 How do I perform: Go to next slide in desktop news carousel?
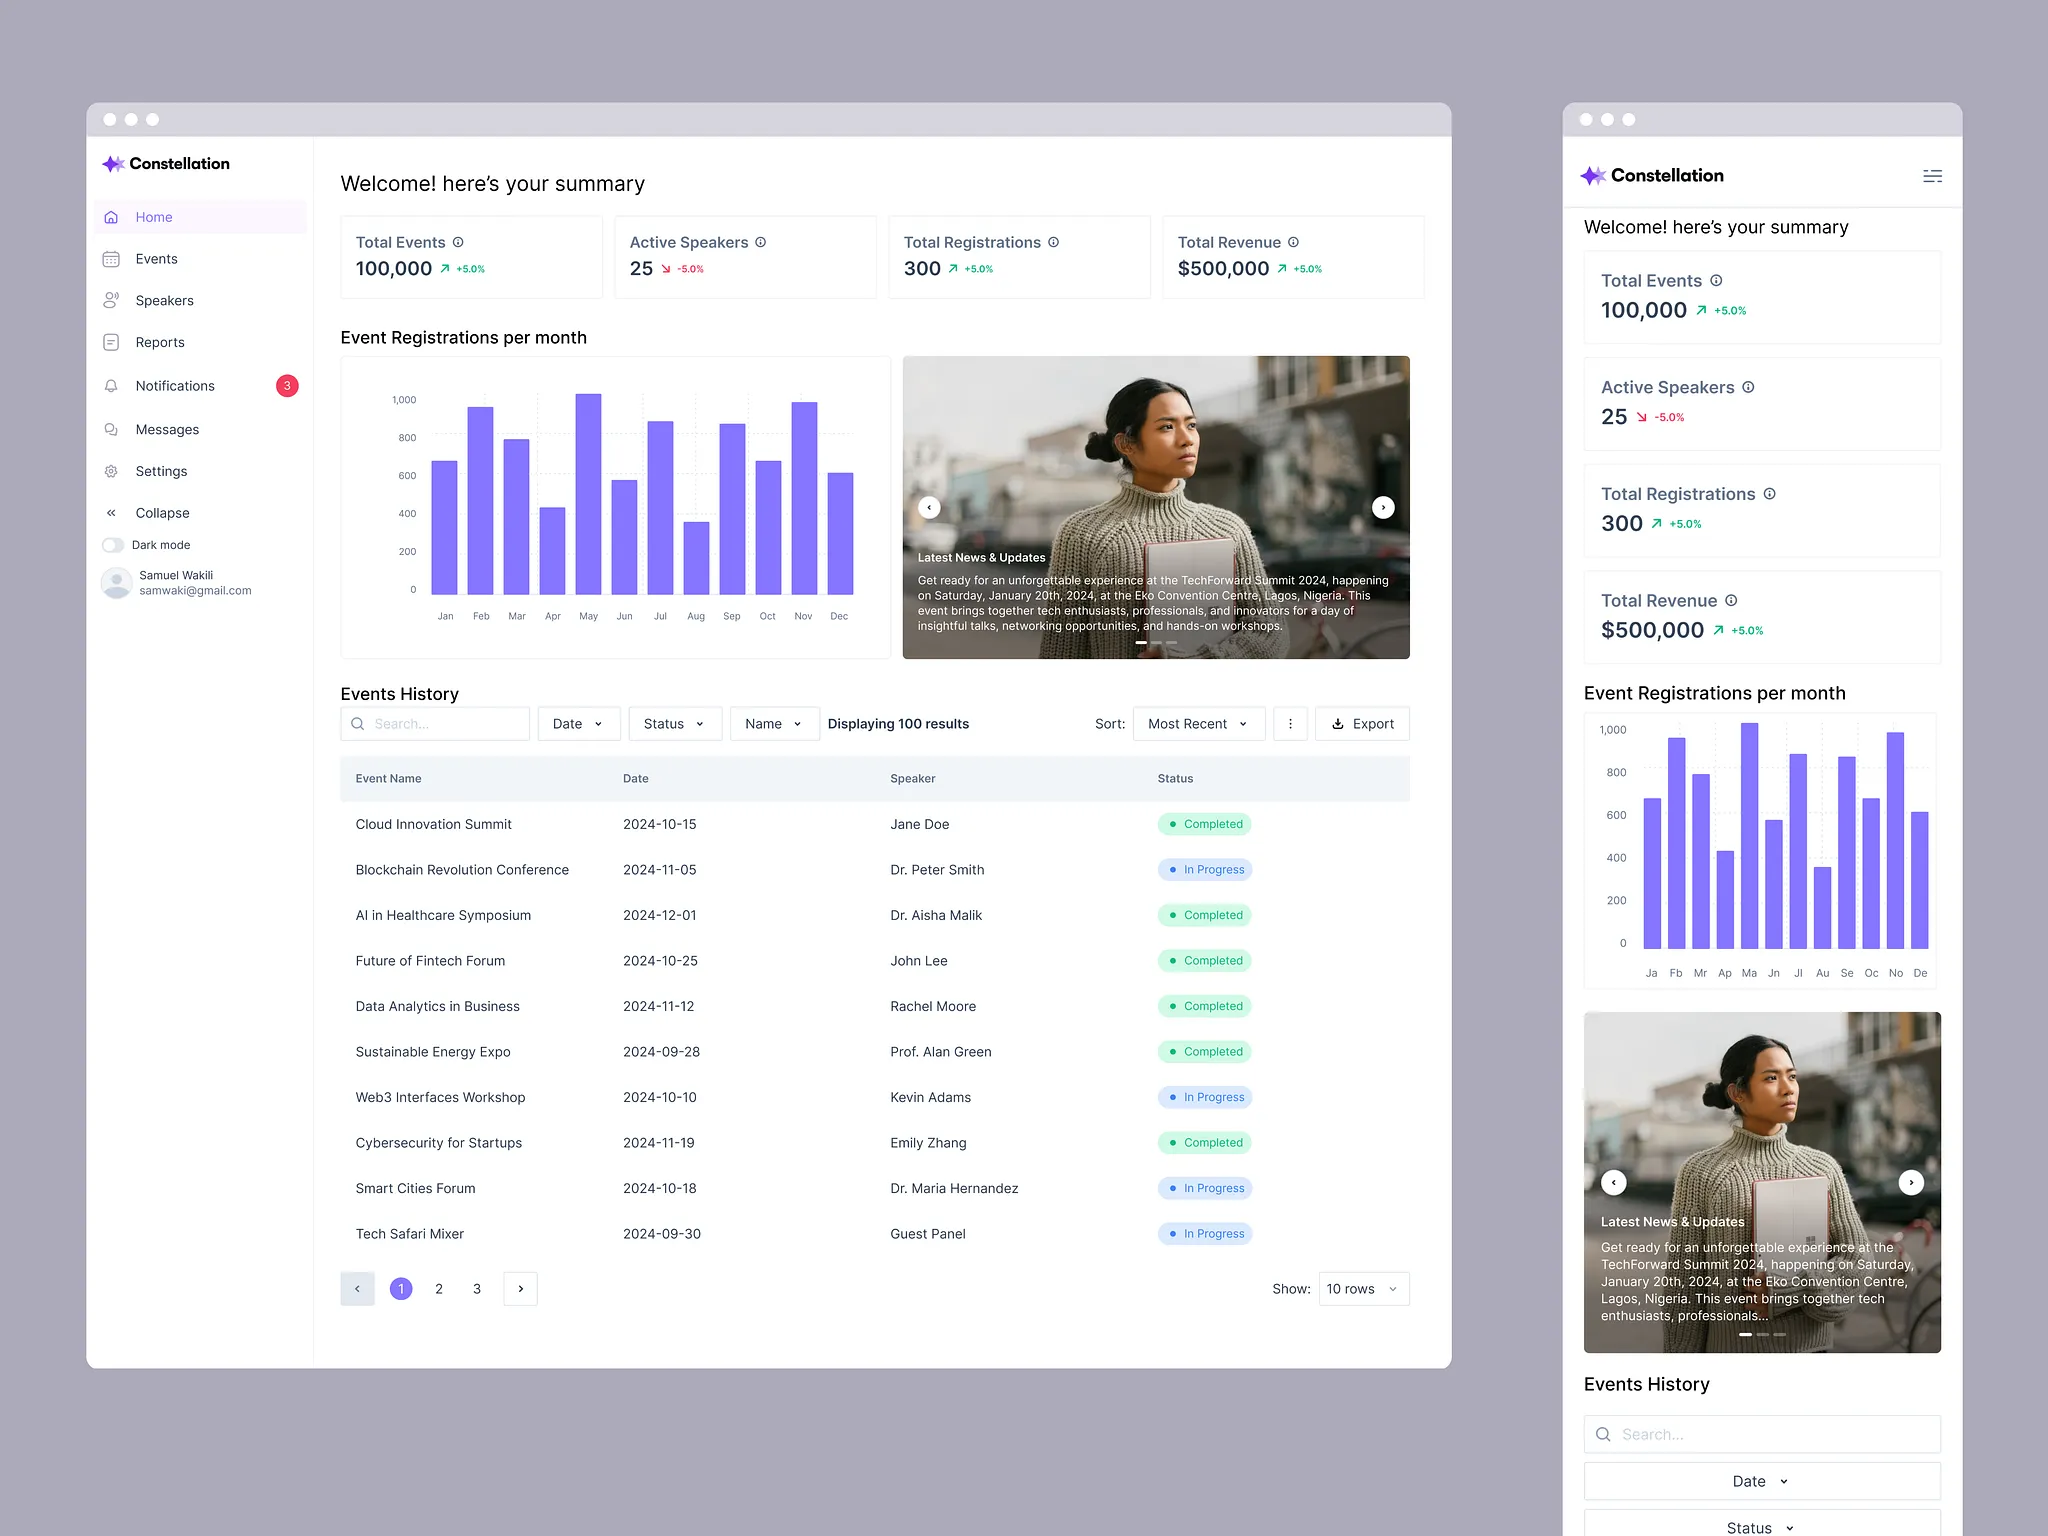tap(1383, 508)
